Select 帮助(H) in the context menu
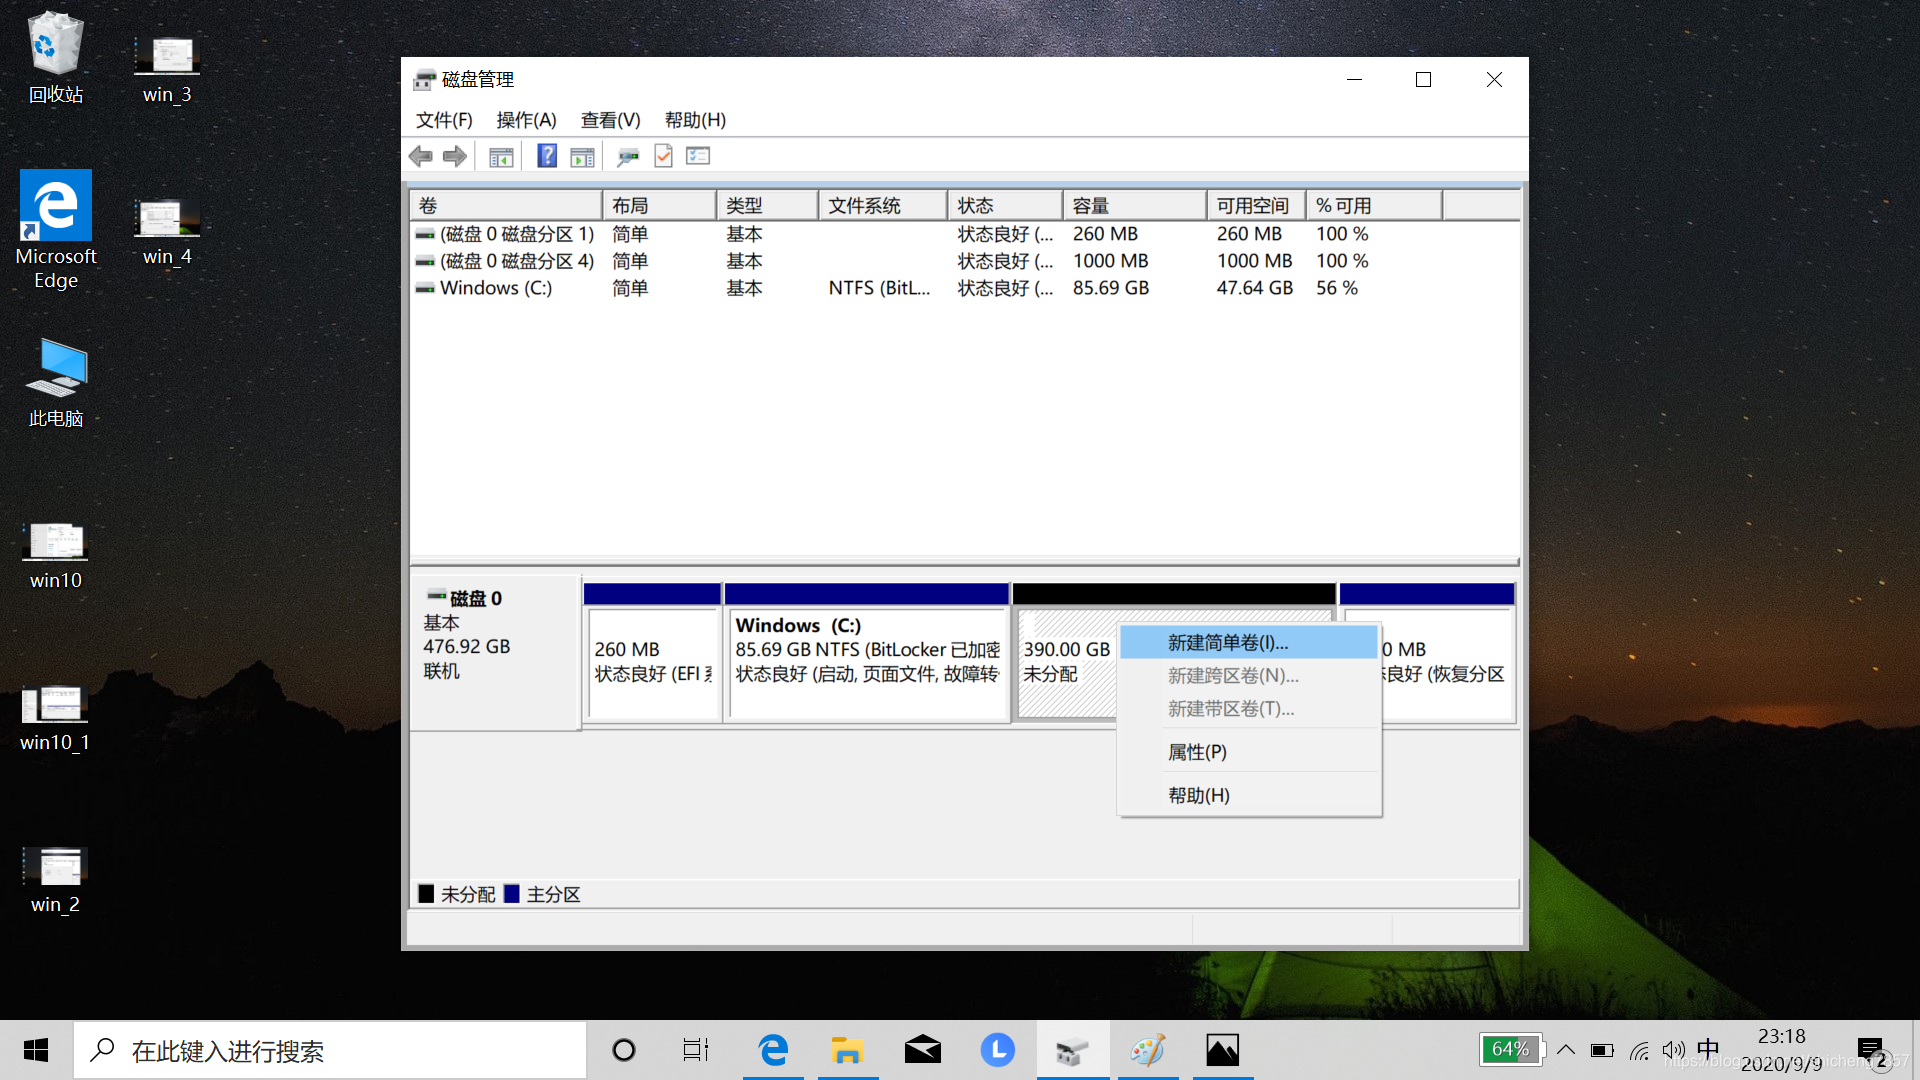Image resolution: width=1920 pixels, height=1080 pixels. pyautogui.click(x=1198, y=795)
